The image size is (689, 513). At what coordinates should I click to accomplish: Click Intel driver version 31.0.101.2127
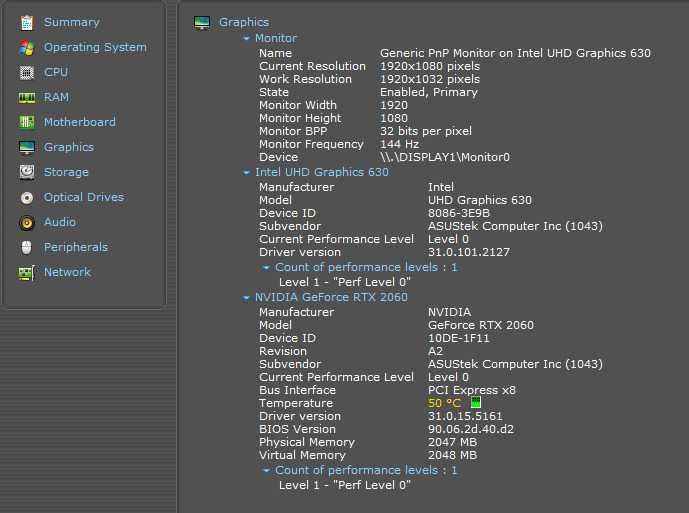[x=469, y=252]
